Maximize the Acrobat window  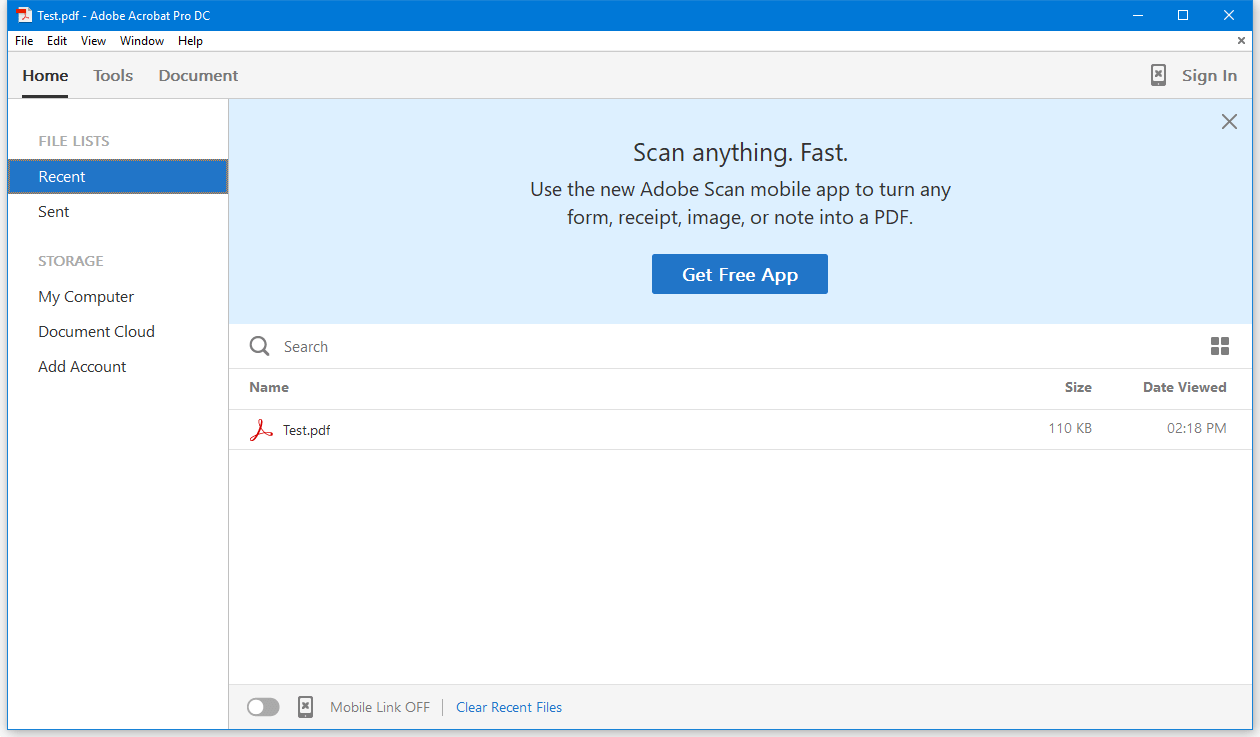tap(1183, 15)
